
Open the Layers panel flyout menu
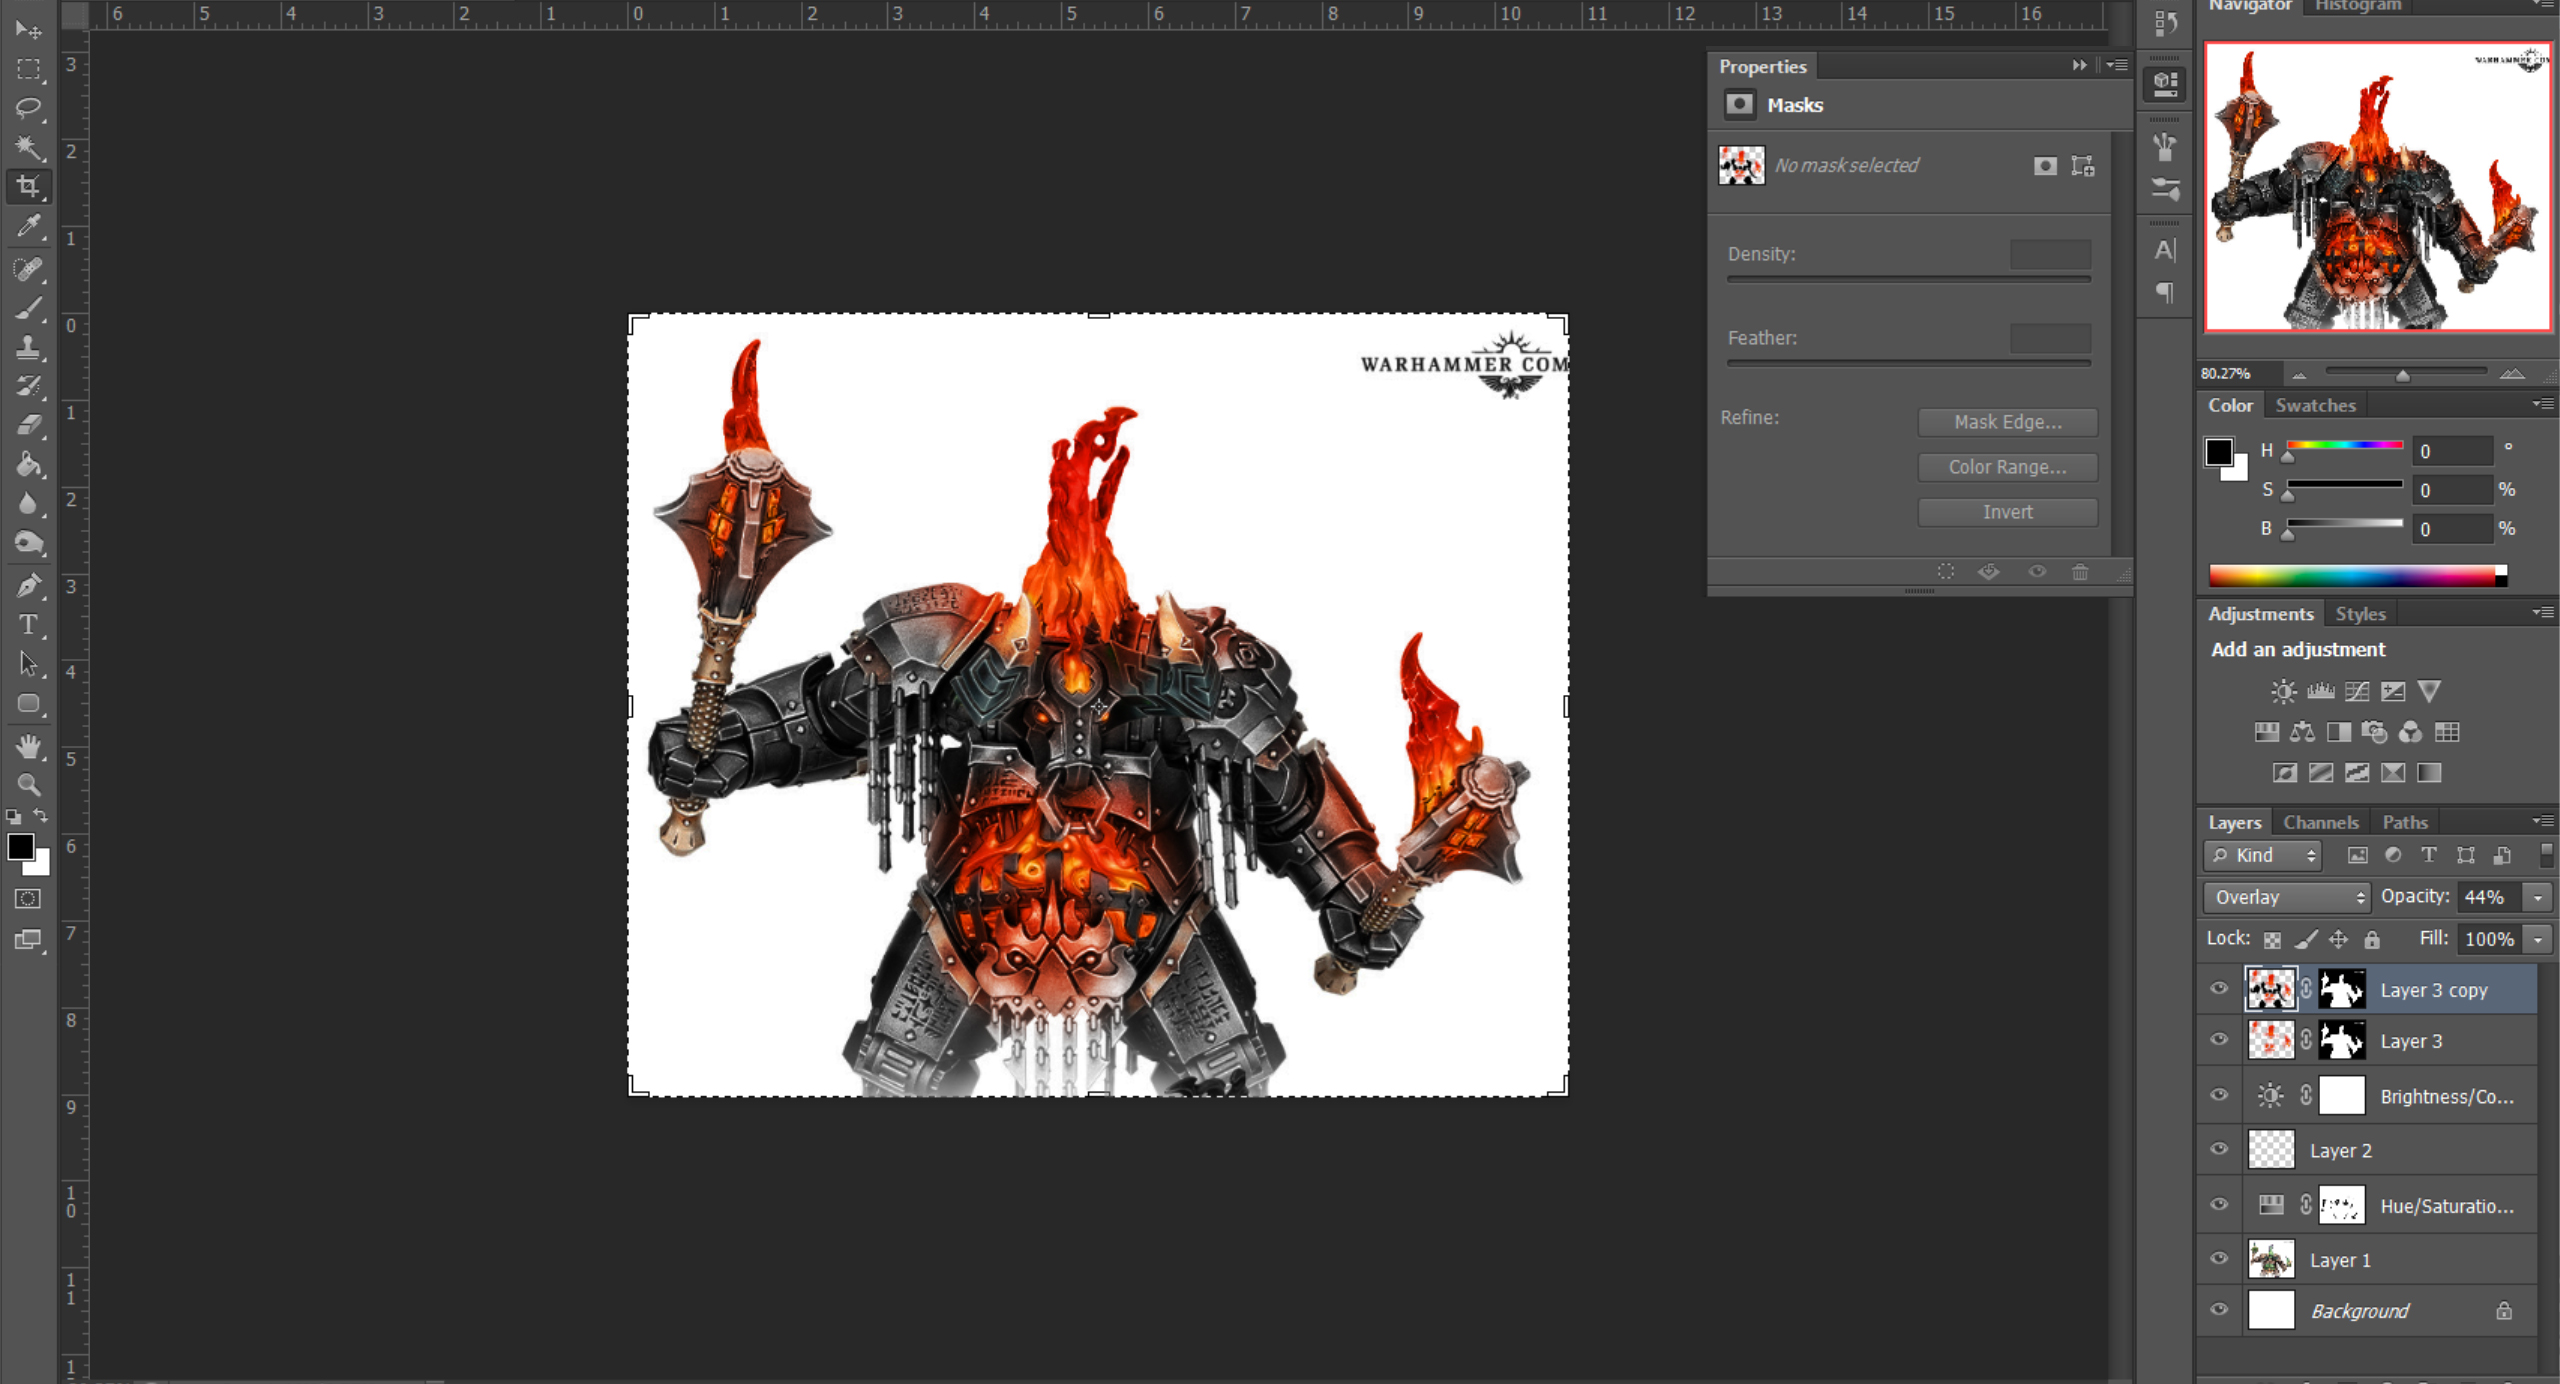(x=2543, y=821)
